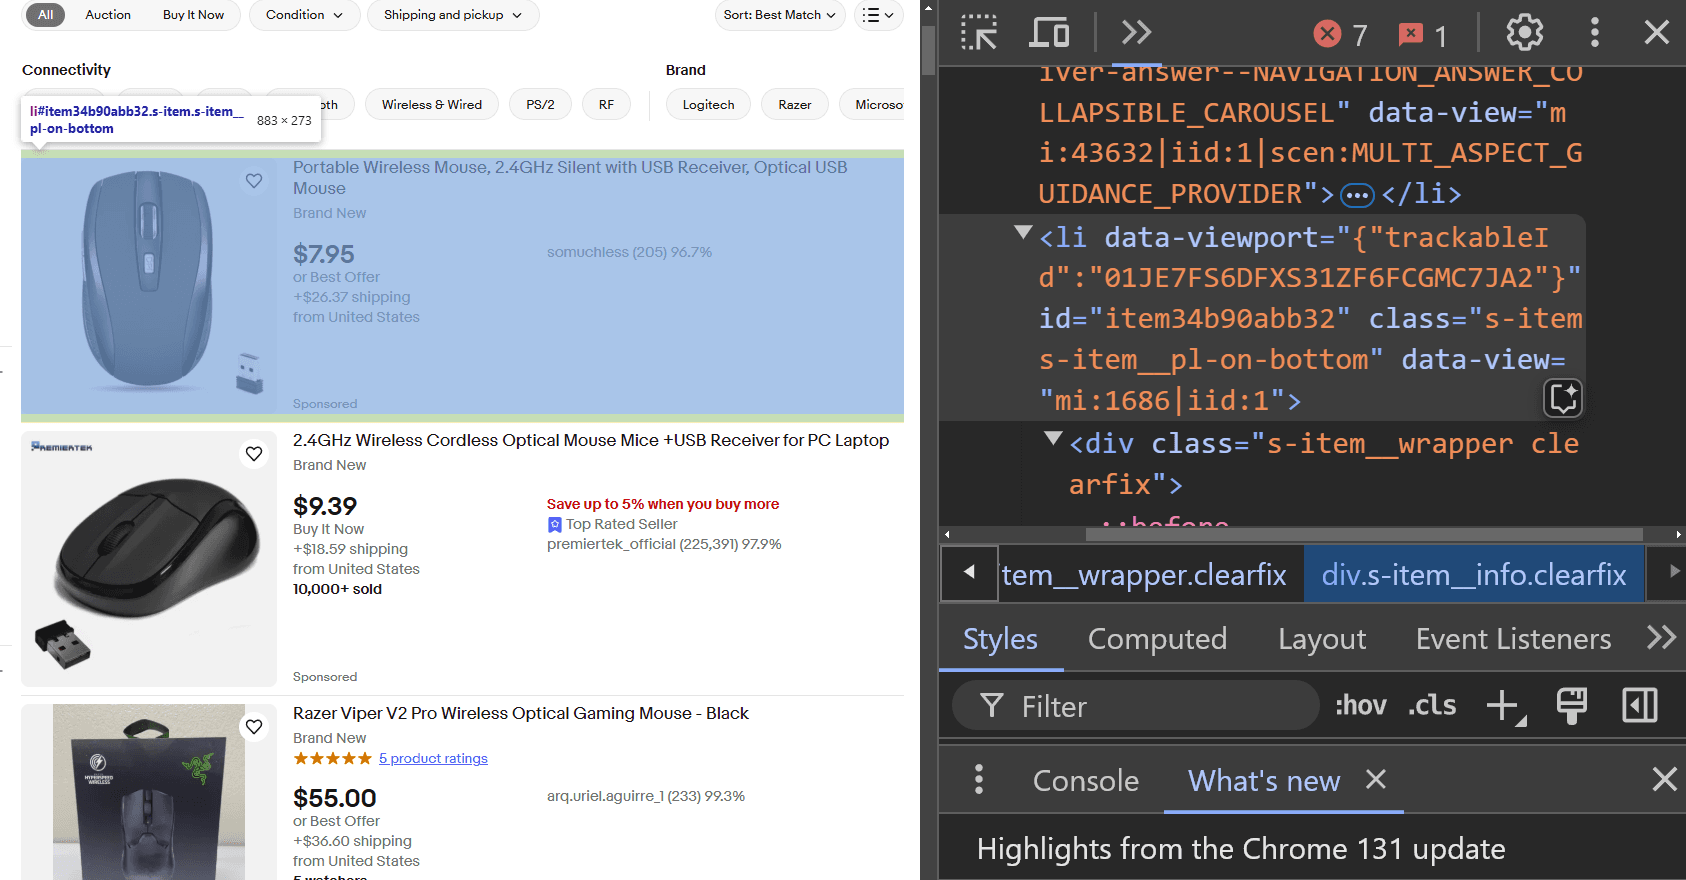Close the bottom drawer
Screen dimensions: 1686x880
coord(1664,779)
